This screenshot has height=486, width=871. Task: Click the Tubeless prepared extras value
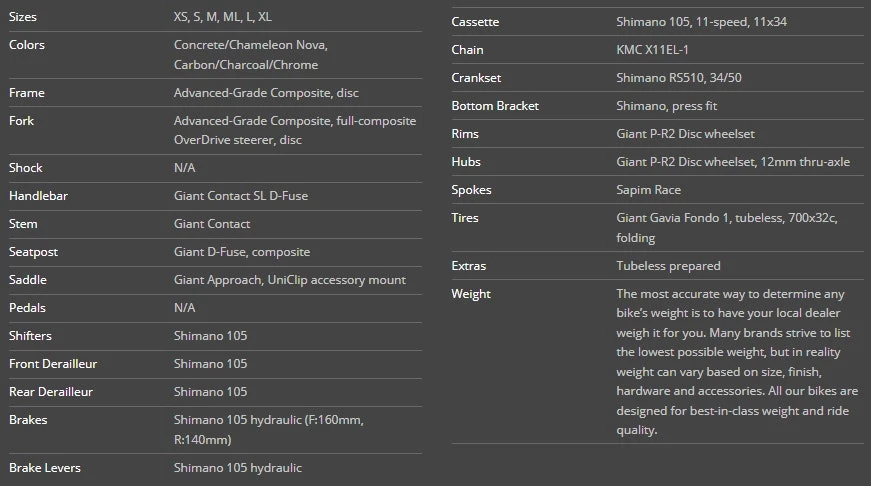coord(668,266)
